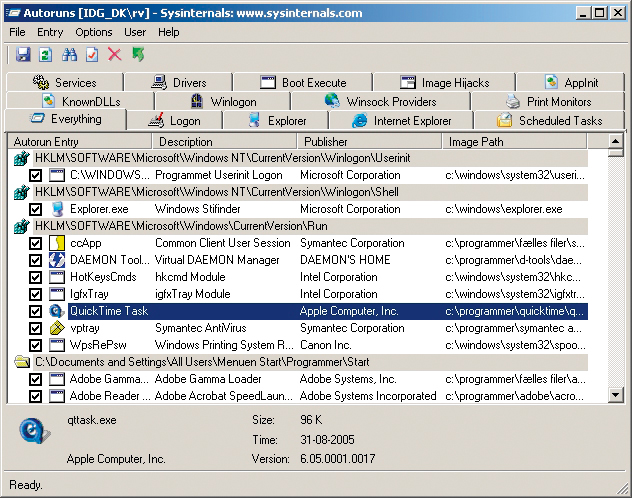Select the AppInit tab

point(571,83)
